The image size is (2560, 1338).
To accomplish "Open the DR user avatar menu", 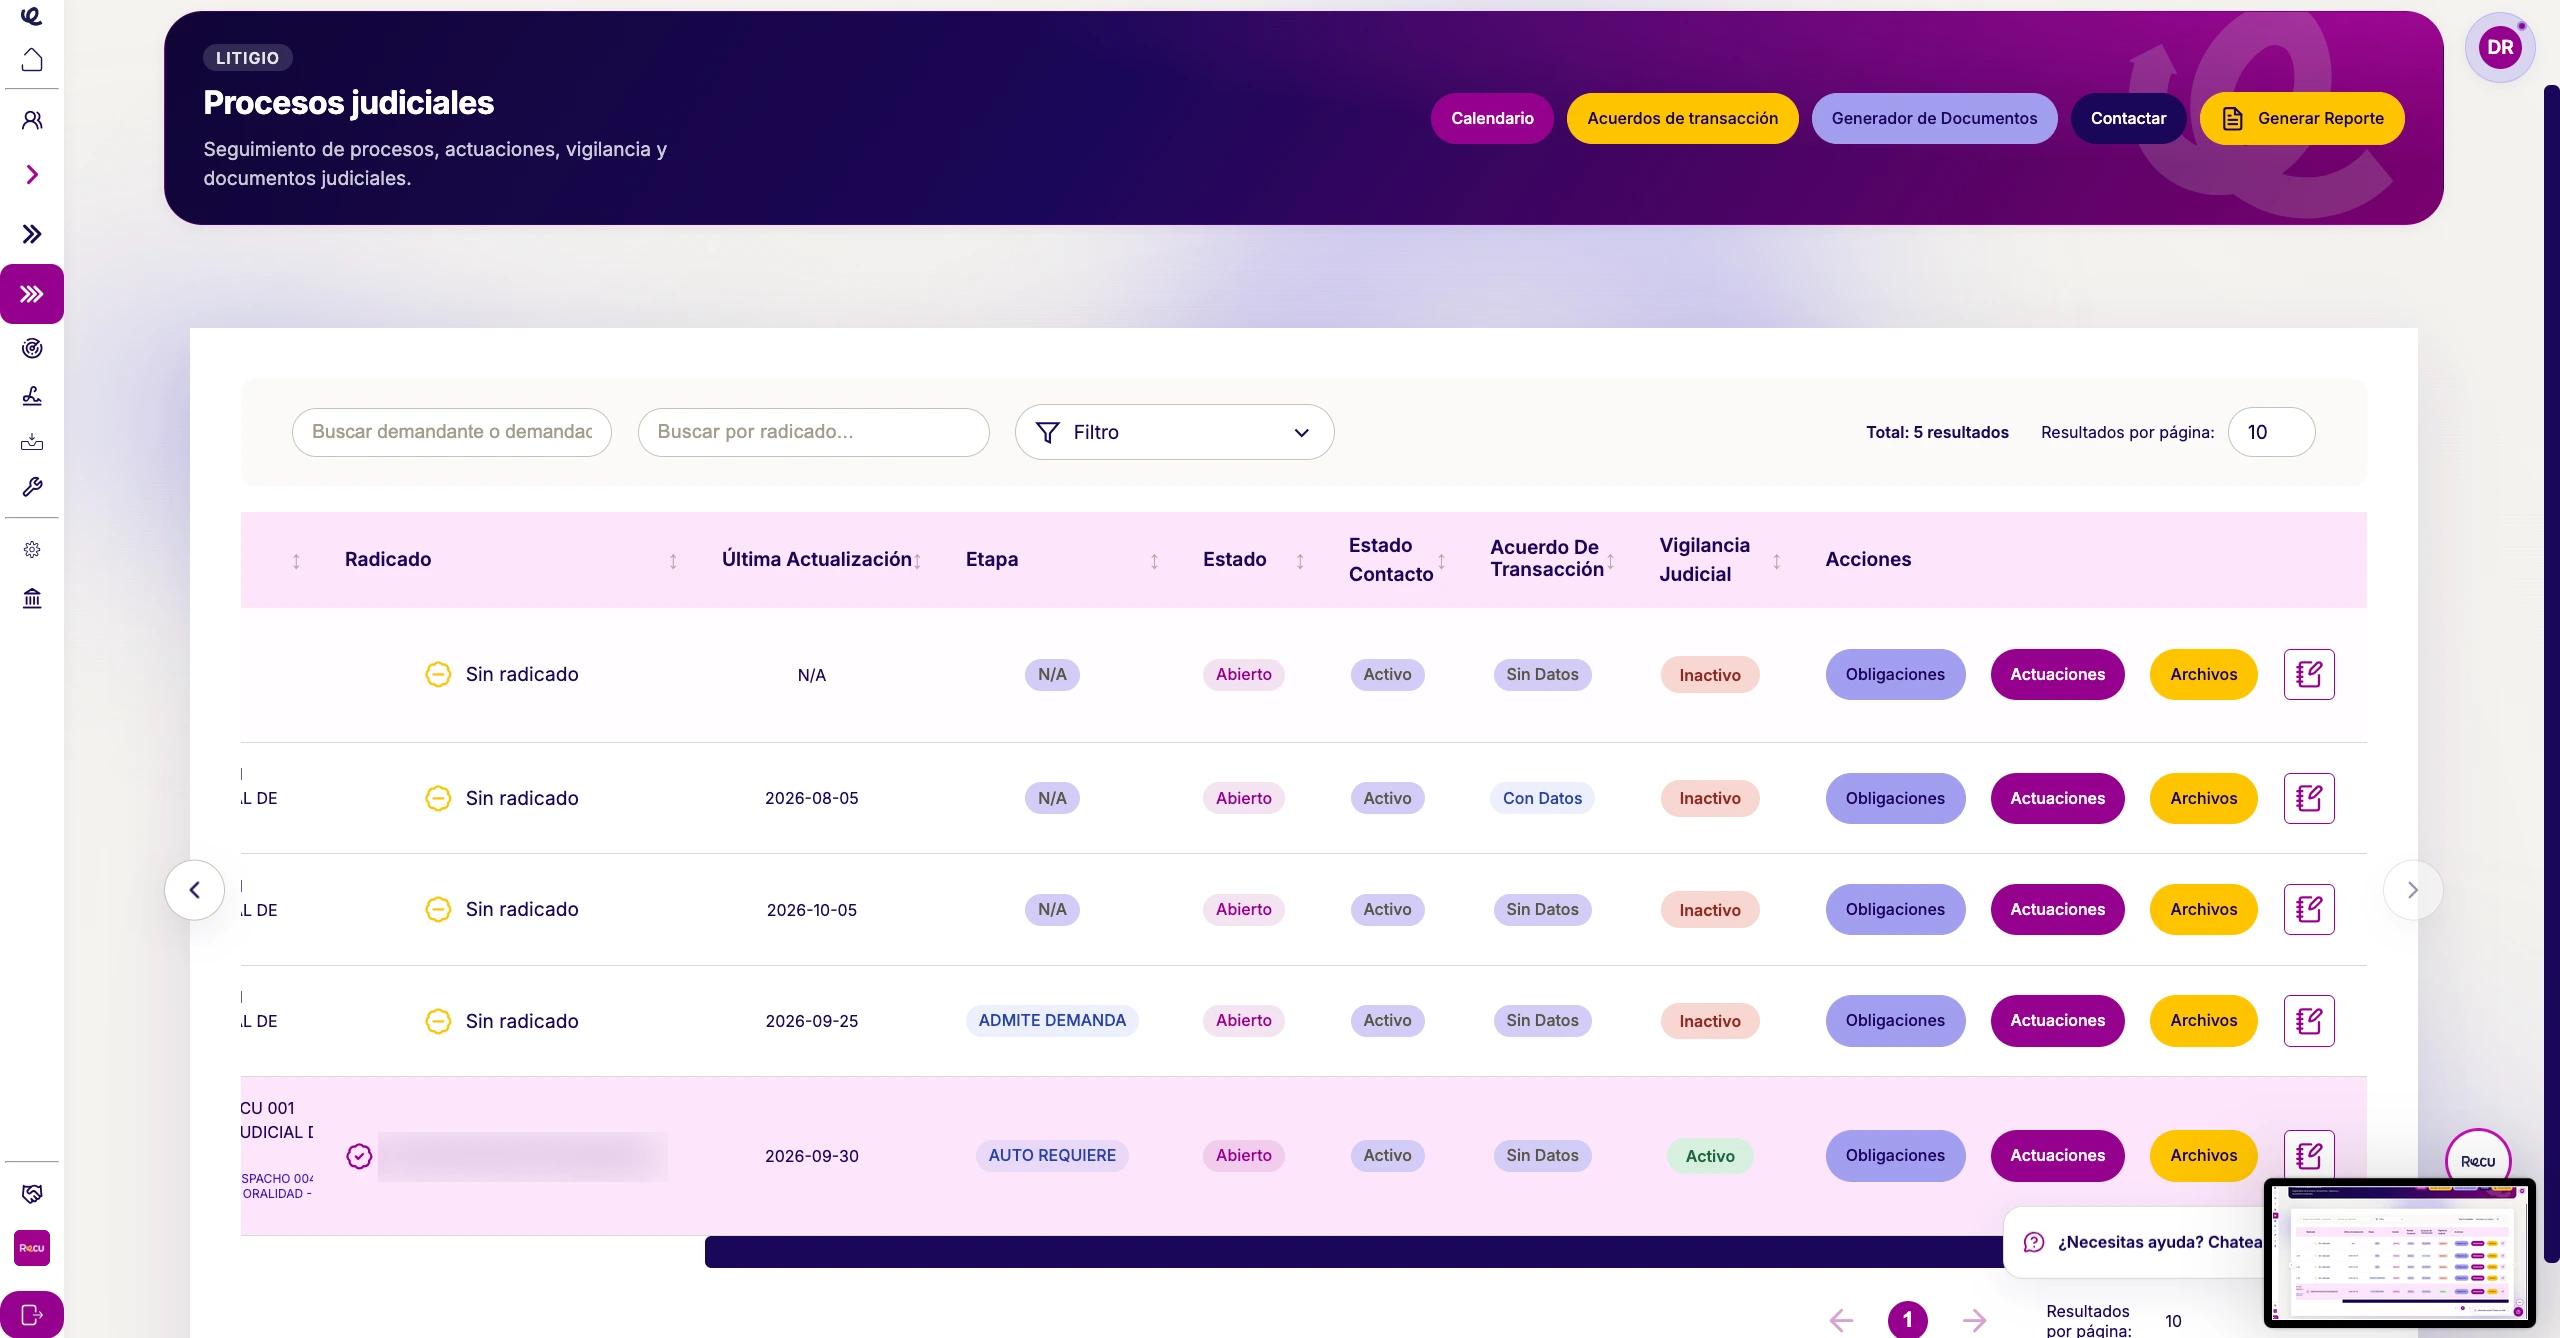I will coord(2500,47).
